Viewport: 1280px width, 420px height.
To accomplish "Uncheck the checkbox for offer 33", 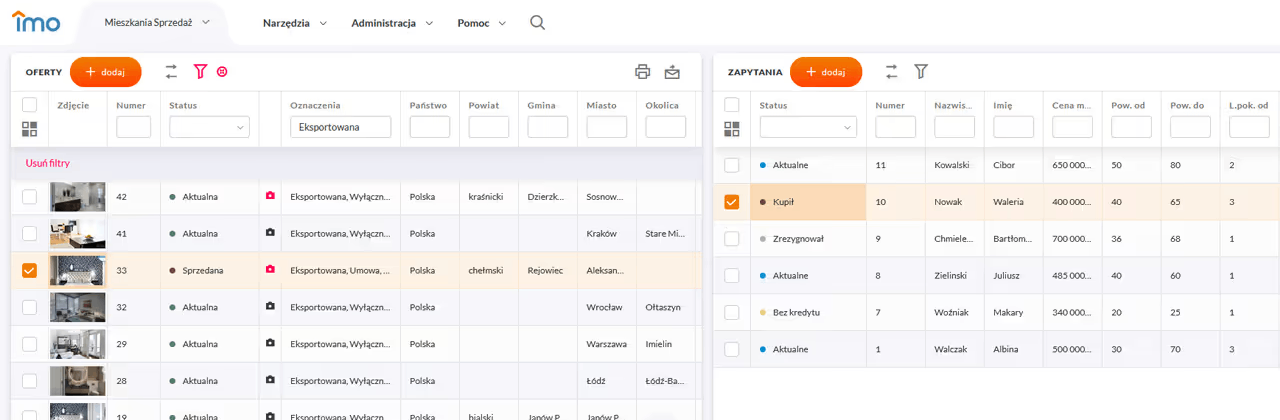I will click(29, 271).
